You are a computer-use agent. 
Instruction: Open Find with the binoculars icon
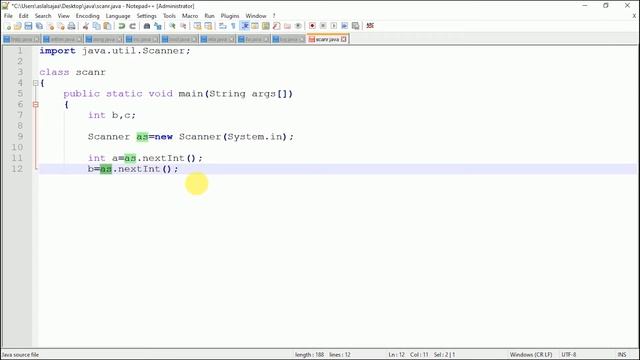click(x=147, y=26)
